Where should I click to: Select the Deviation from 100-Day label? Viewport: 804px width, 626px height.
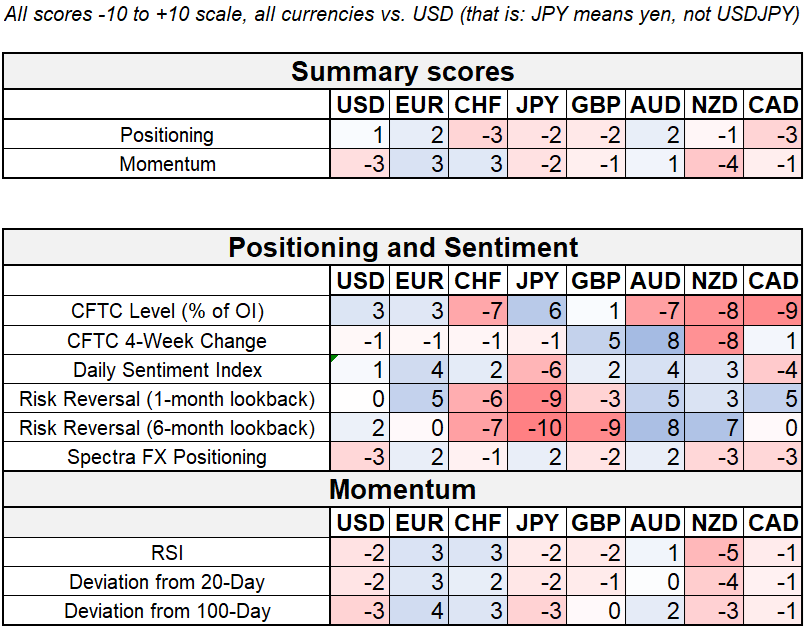coord(167,610)
